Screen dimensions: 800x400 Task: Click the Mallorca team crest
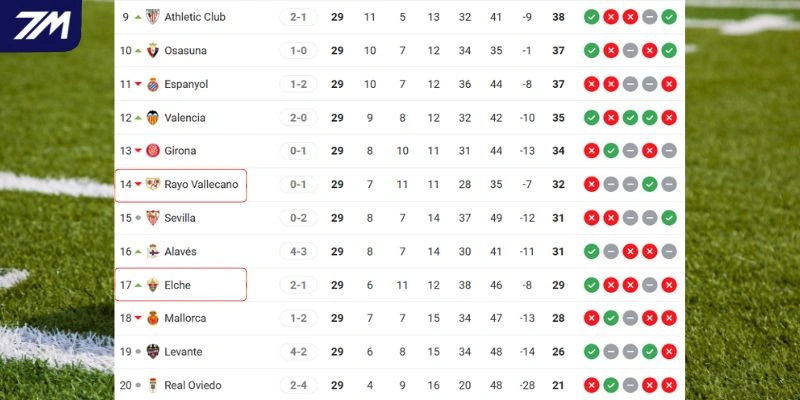(153, 318)
